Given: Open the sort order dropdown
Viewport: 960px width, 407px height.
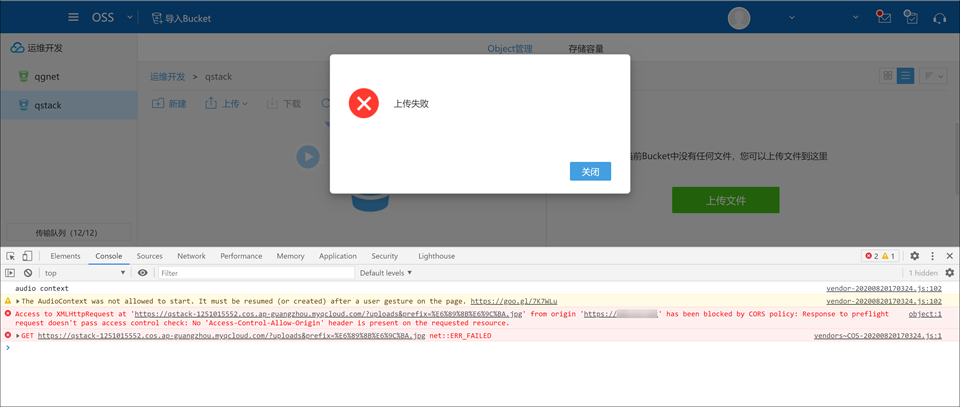Looking at the screenshot, I should (933, 76).
